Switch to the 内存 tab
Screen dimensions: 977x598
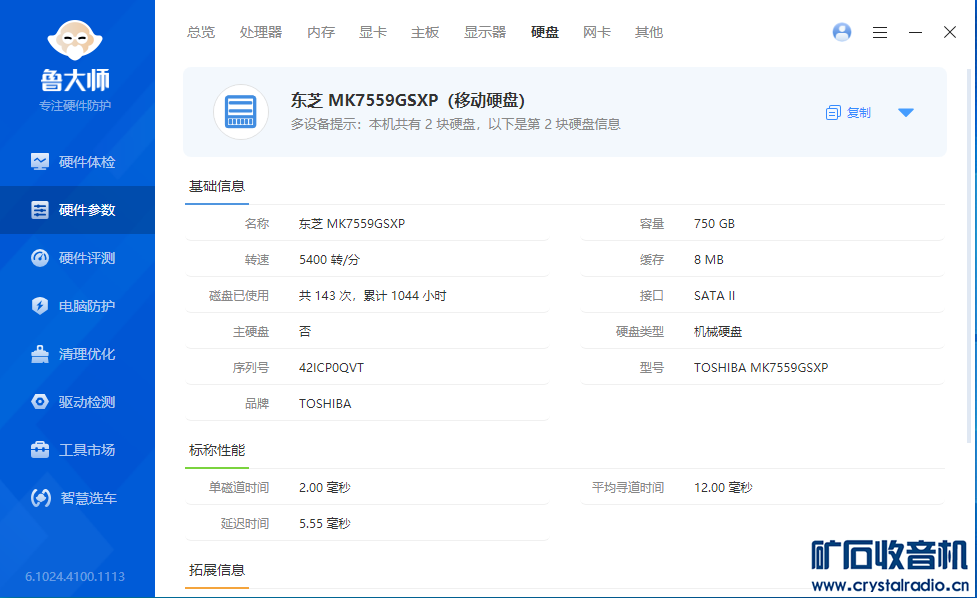321,32
